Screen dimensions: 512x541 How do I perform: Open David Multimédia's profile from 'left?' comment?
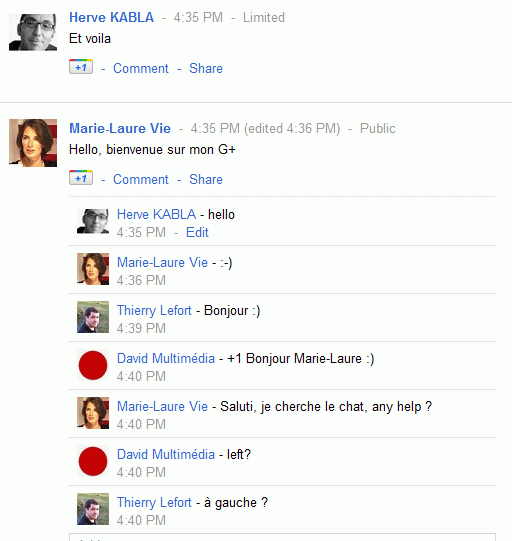166,454
